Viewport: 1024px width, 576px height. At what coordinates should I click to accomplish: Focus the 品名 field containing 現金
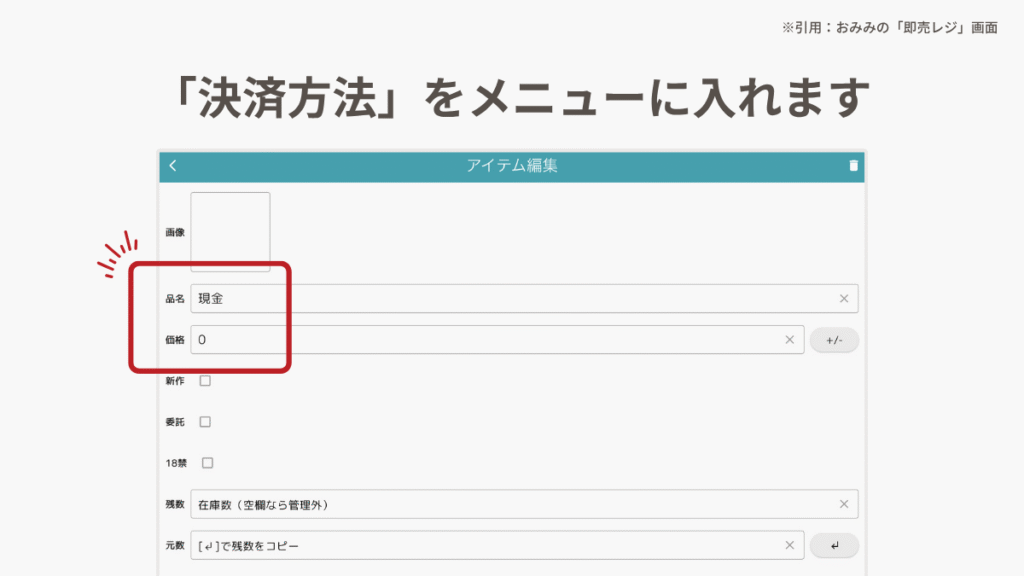(510, 299)
